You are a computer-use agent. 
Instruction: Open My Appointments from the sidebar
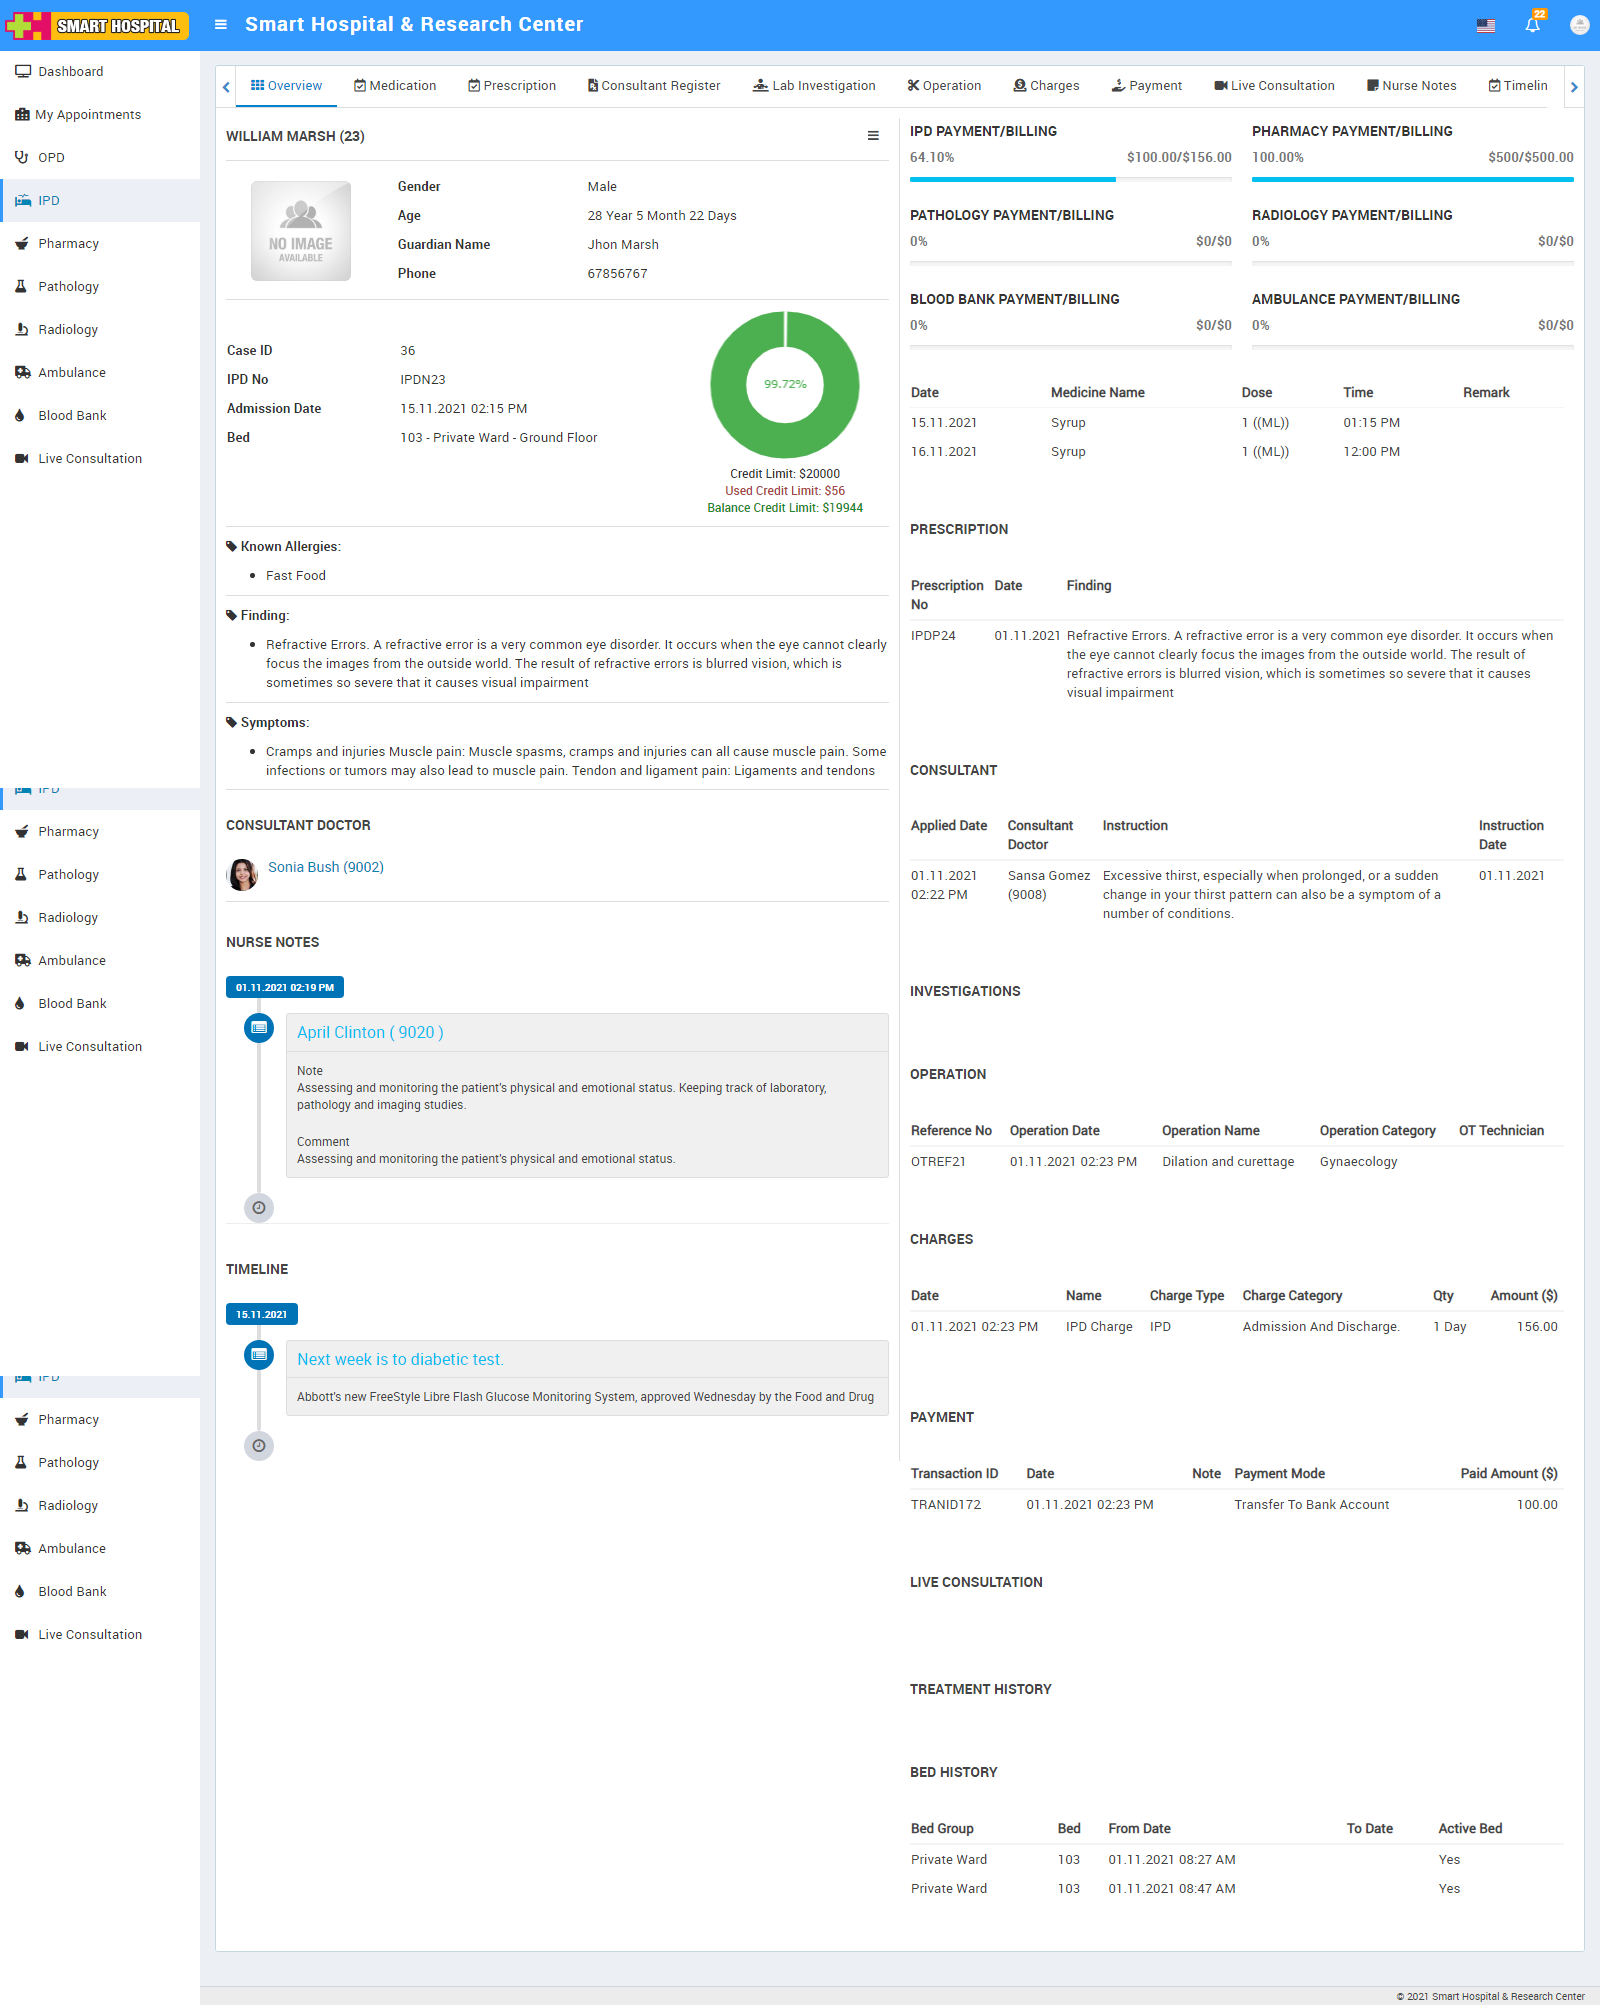point(88,114)
